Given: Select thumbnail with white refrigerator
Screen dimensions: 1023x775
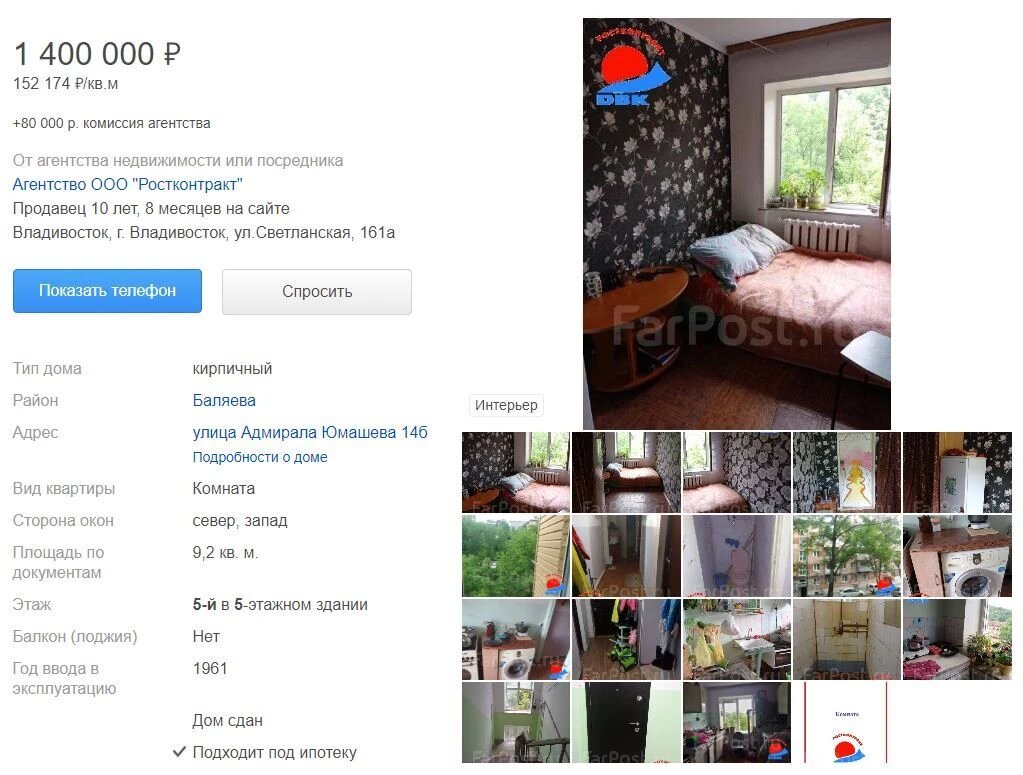Looking at the screenshot, I should (x=957, y=472).
